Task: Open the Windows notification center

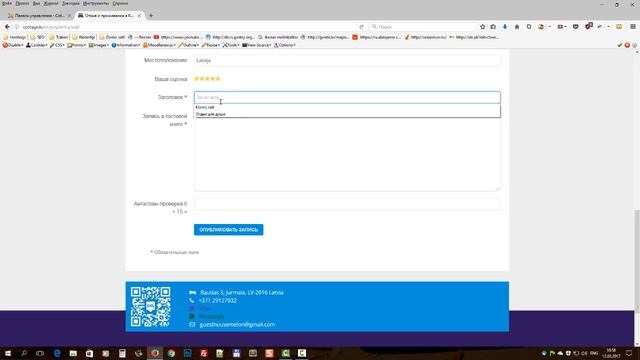Action: pos(629,353)
